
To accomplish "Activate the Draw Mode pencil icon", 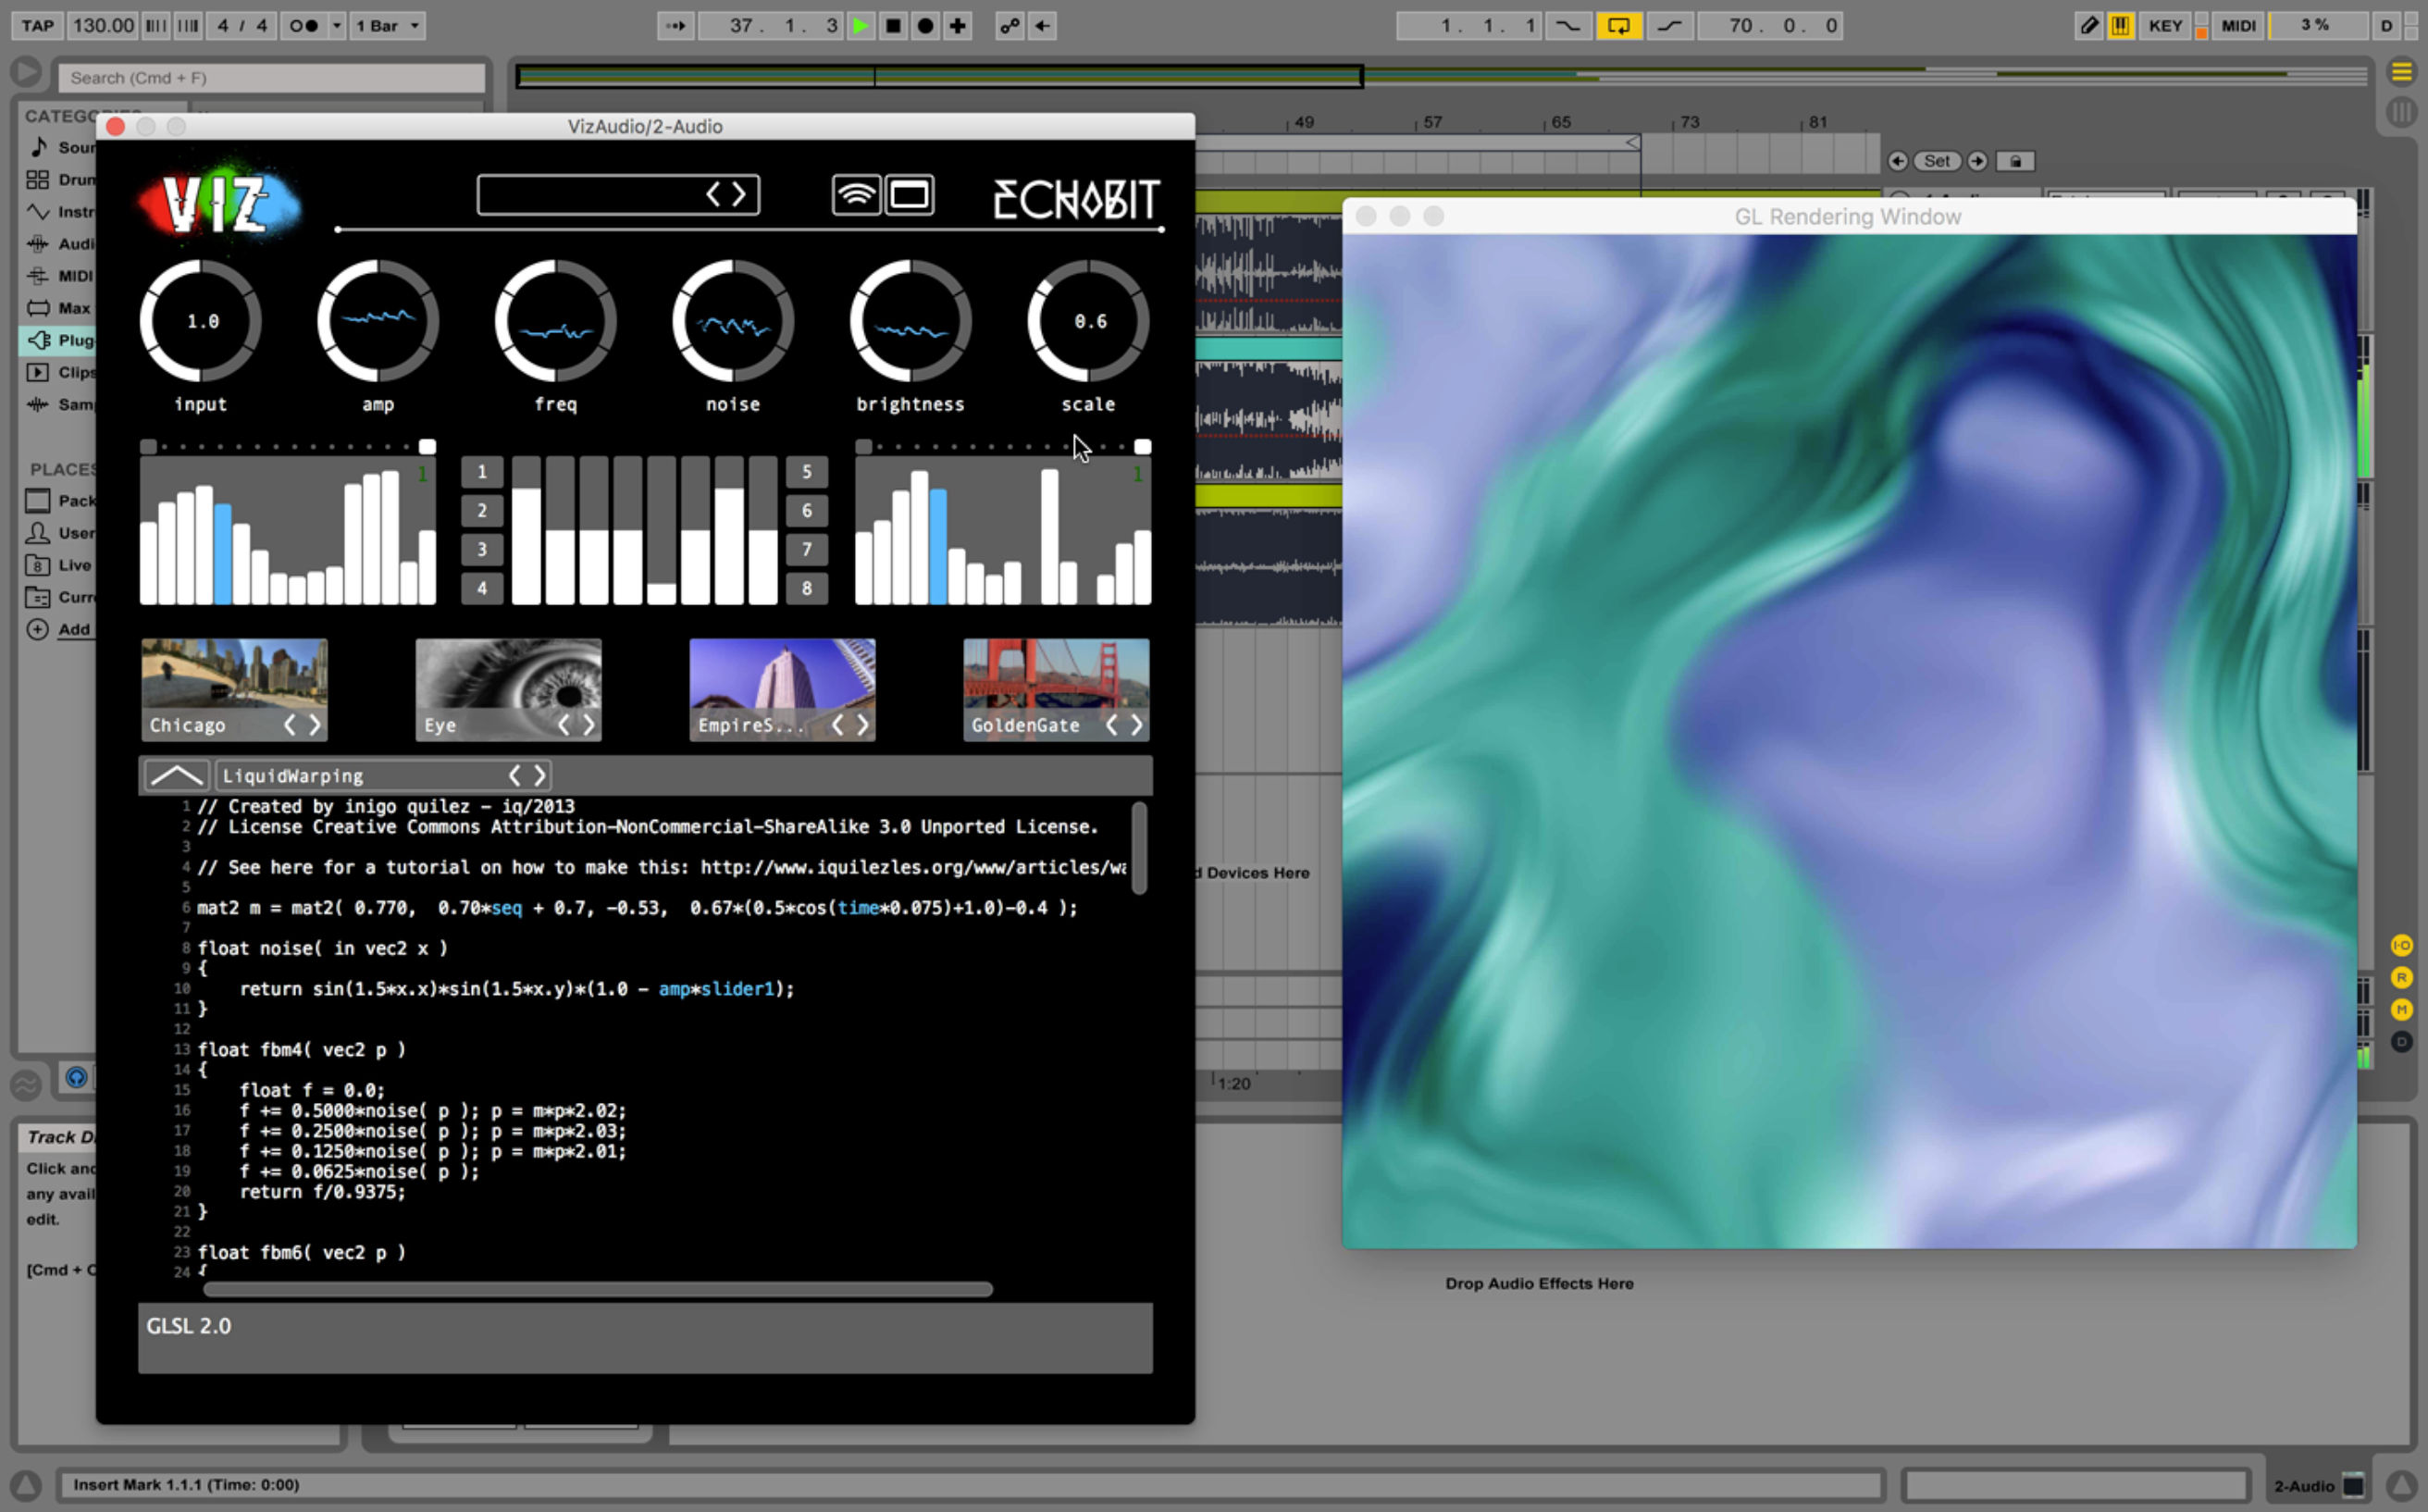I will [x=2089, y=26].
